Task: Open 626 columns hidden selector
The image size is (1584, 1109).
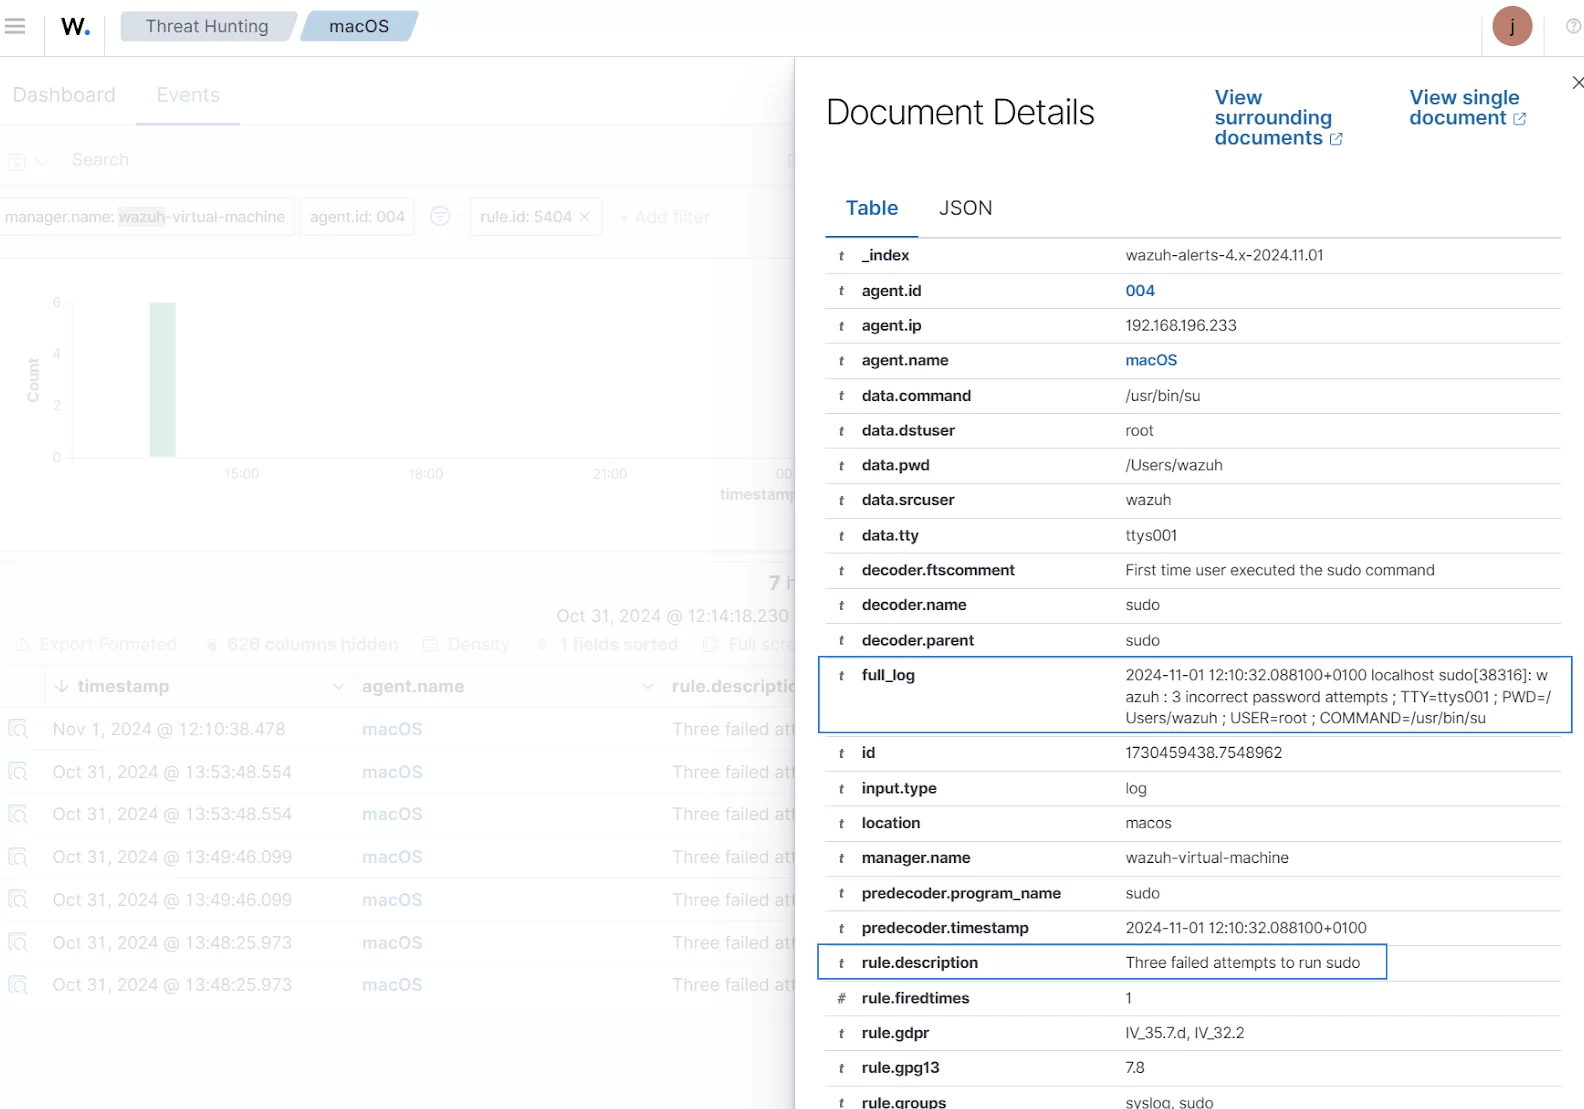Action: click(302, 644)
